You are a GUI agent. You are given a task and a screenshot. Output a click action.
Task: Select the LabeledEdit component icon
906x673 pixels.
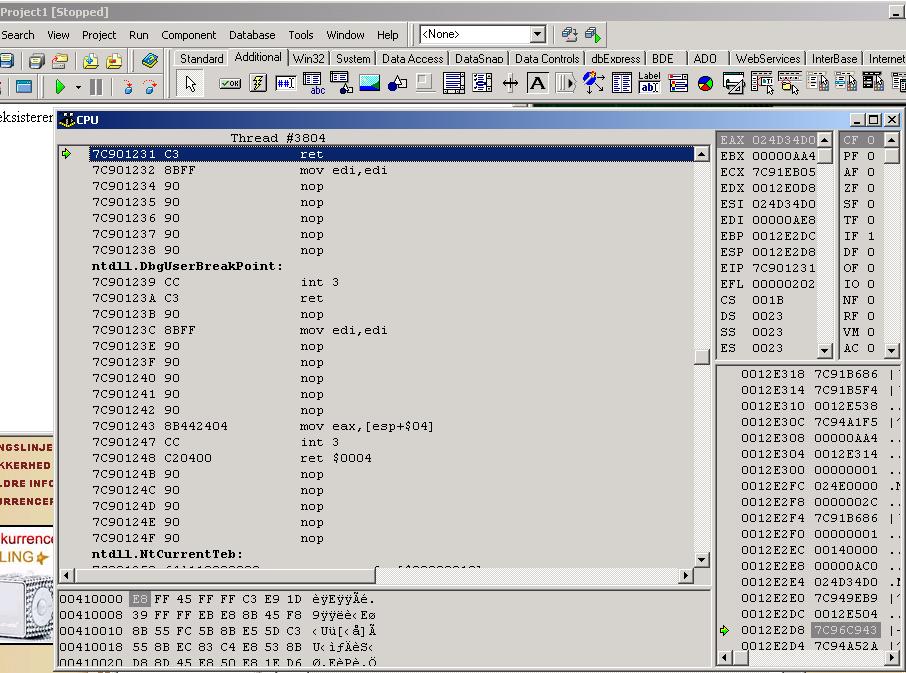pyautogui.click(x=649, y=84)
